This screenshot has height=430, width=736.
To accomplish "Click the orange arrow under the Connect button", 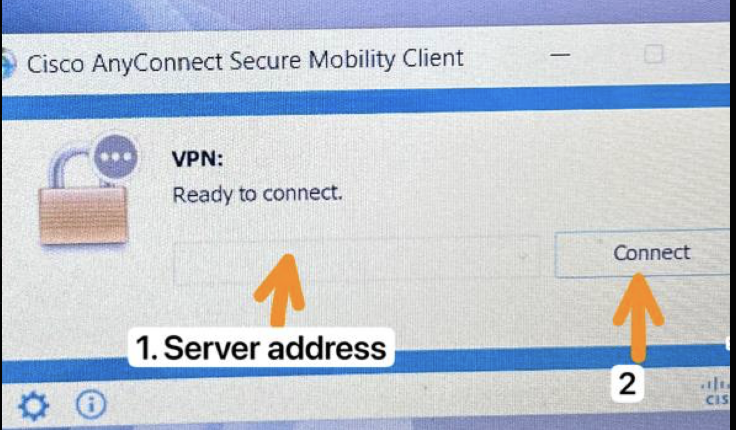I will (638, 318).
